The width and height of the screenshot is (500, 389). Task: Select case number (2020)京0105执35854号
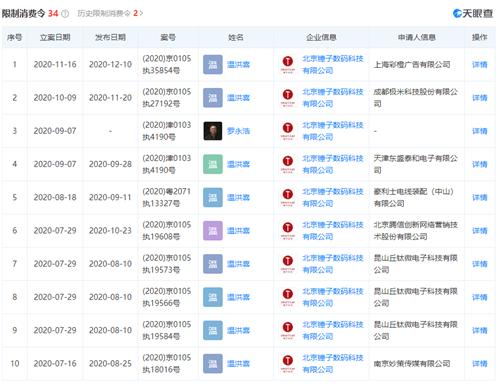pos(167,64)
